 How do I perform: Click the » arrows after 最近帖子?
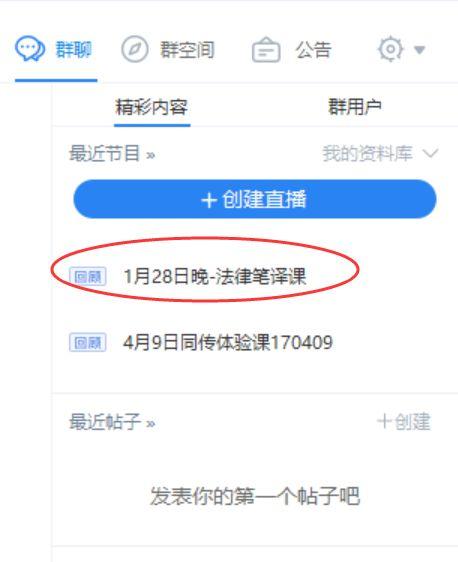(151, 423)
